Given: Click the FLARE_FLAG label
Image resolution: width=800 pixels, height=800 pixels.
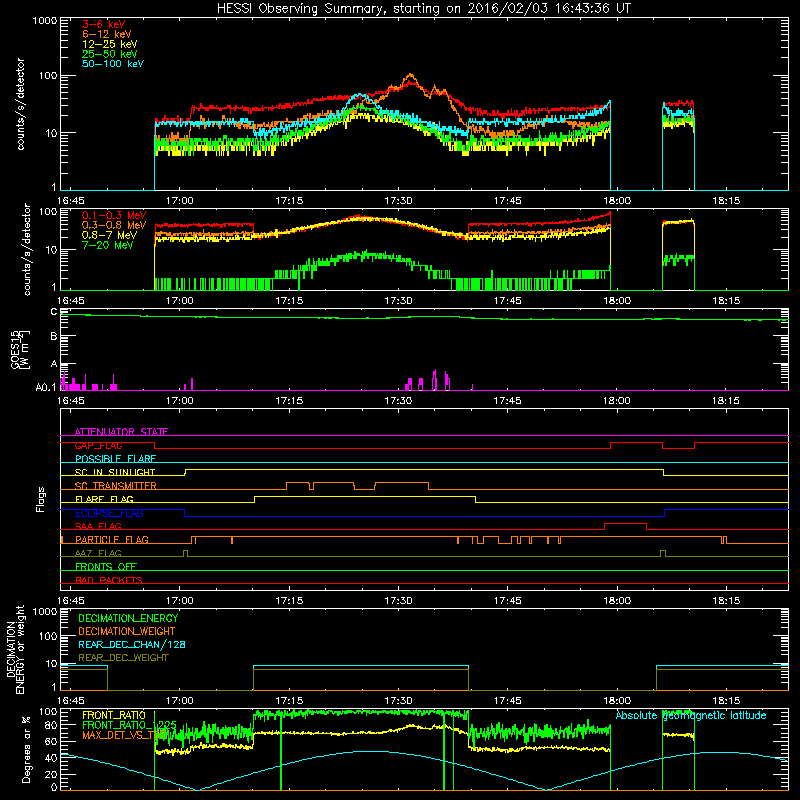Looking at the screenshot, I should pos(104,499).
